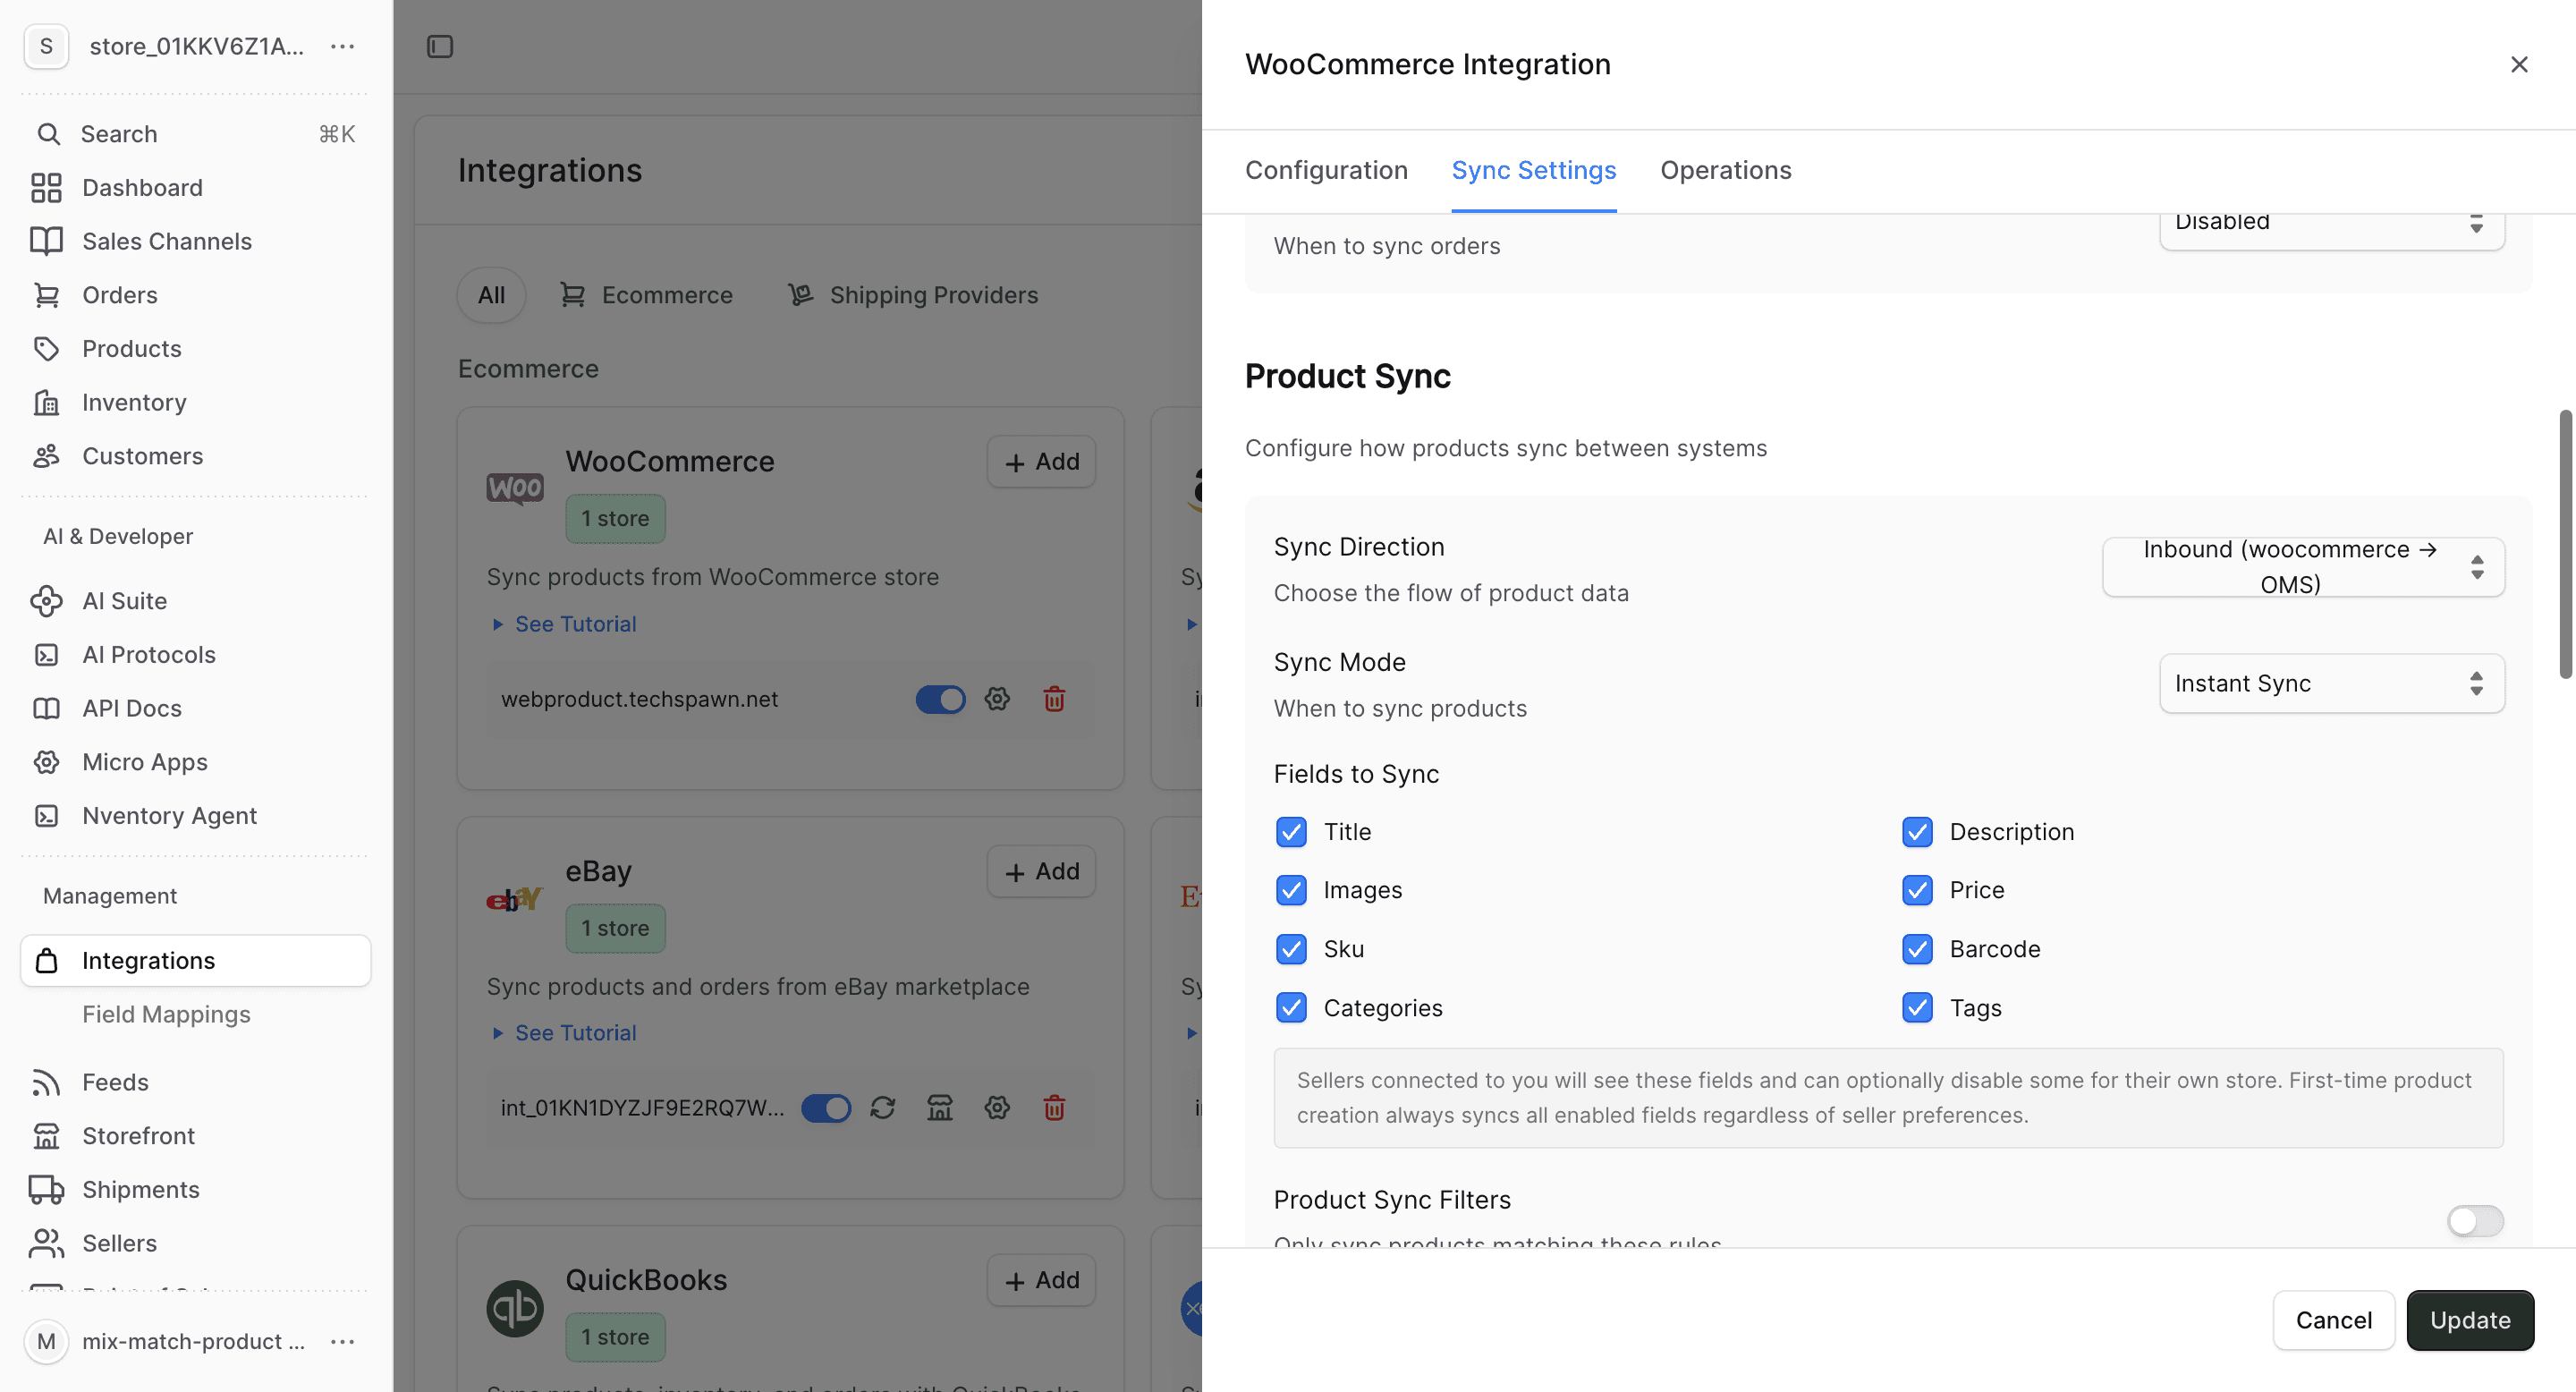Click the Sellers users icon
The width and height of the screenshot is (2576, 1392).
[x=46, y=1243]
